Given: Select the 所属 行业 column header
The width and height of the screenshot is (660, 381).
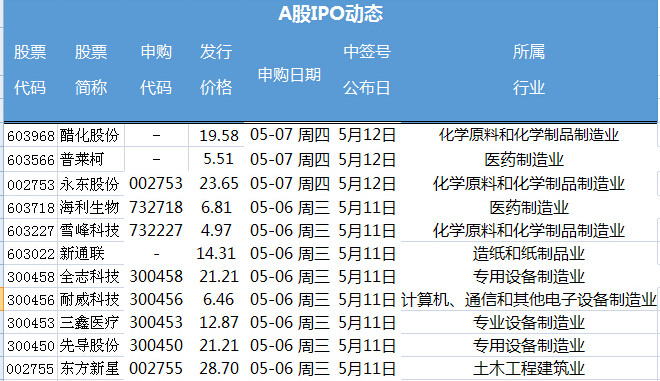Looking at the screenshot, I should [529, 70].
